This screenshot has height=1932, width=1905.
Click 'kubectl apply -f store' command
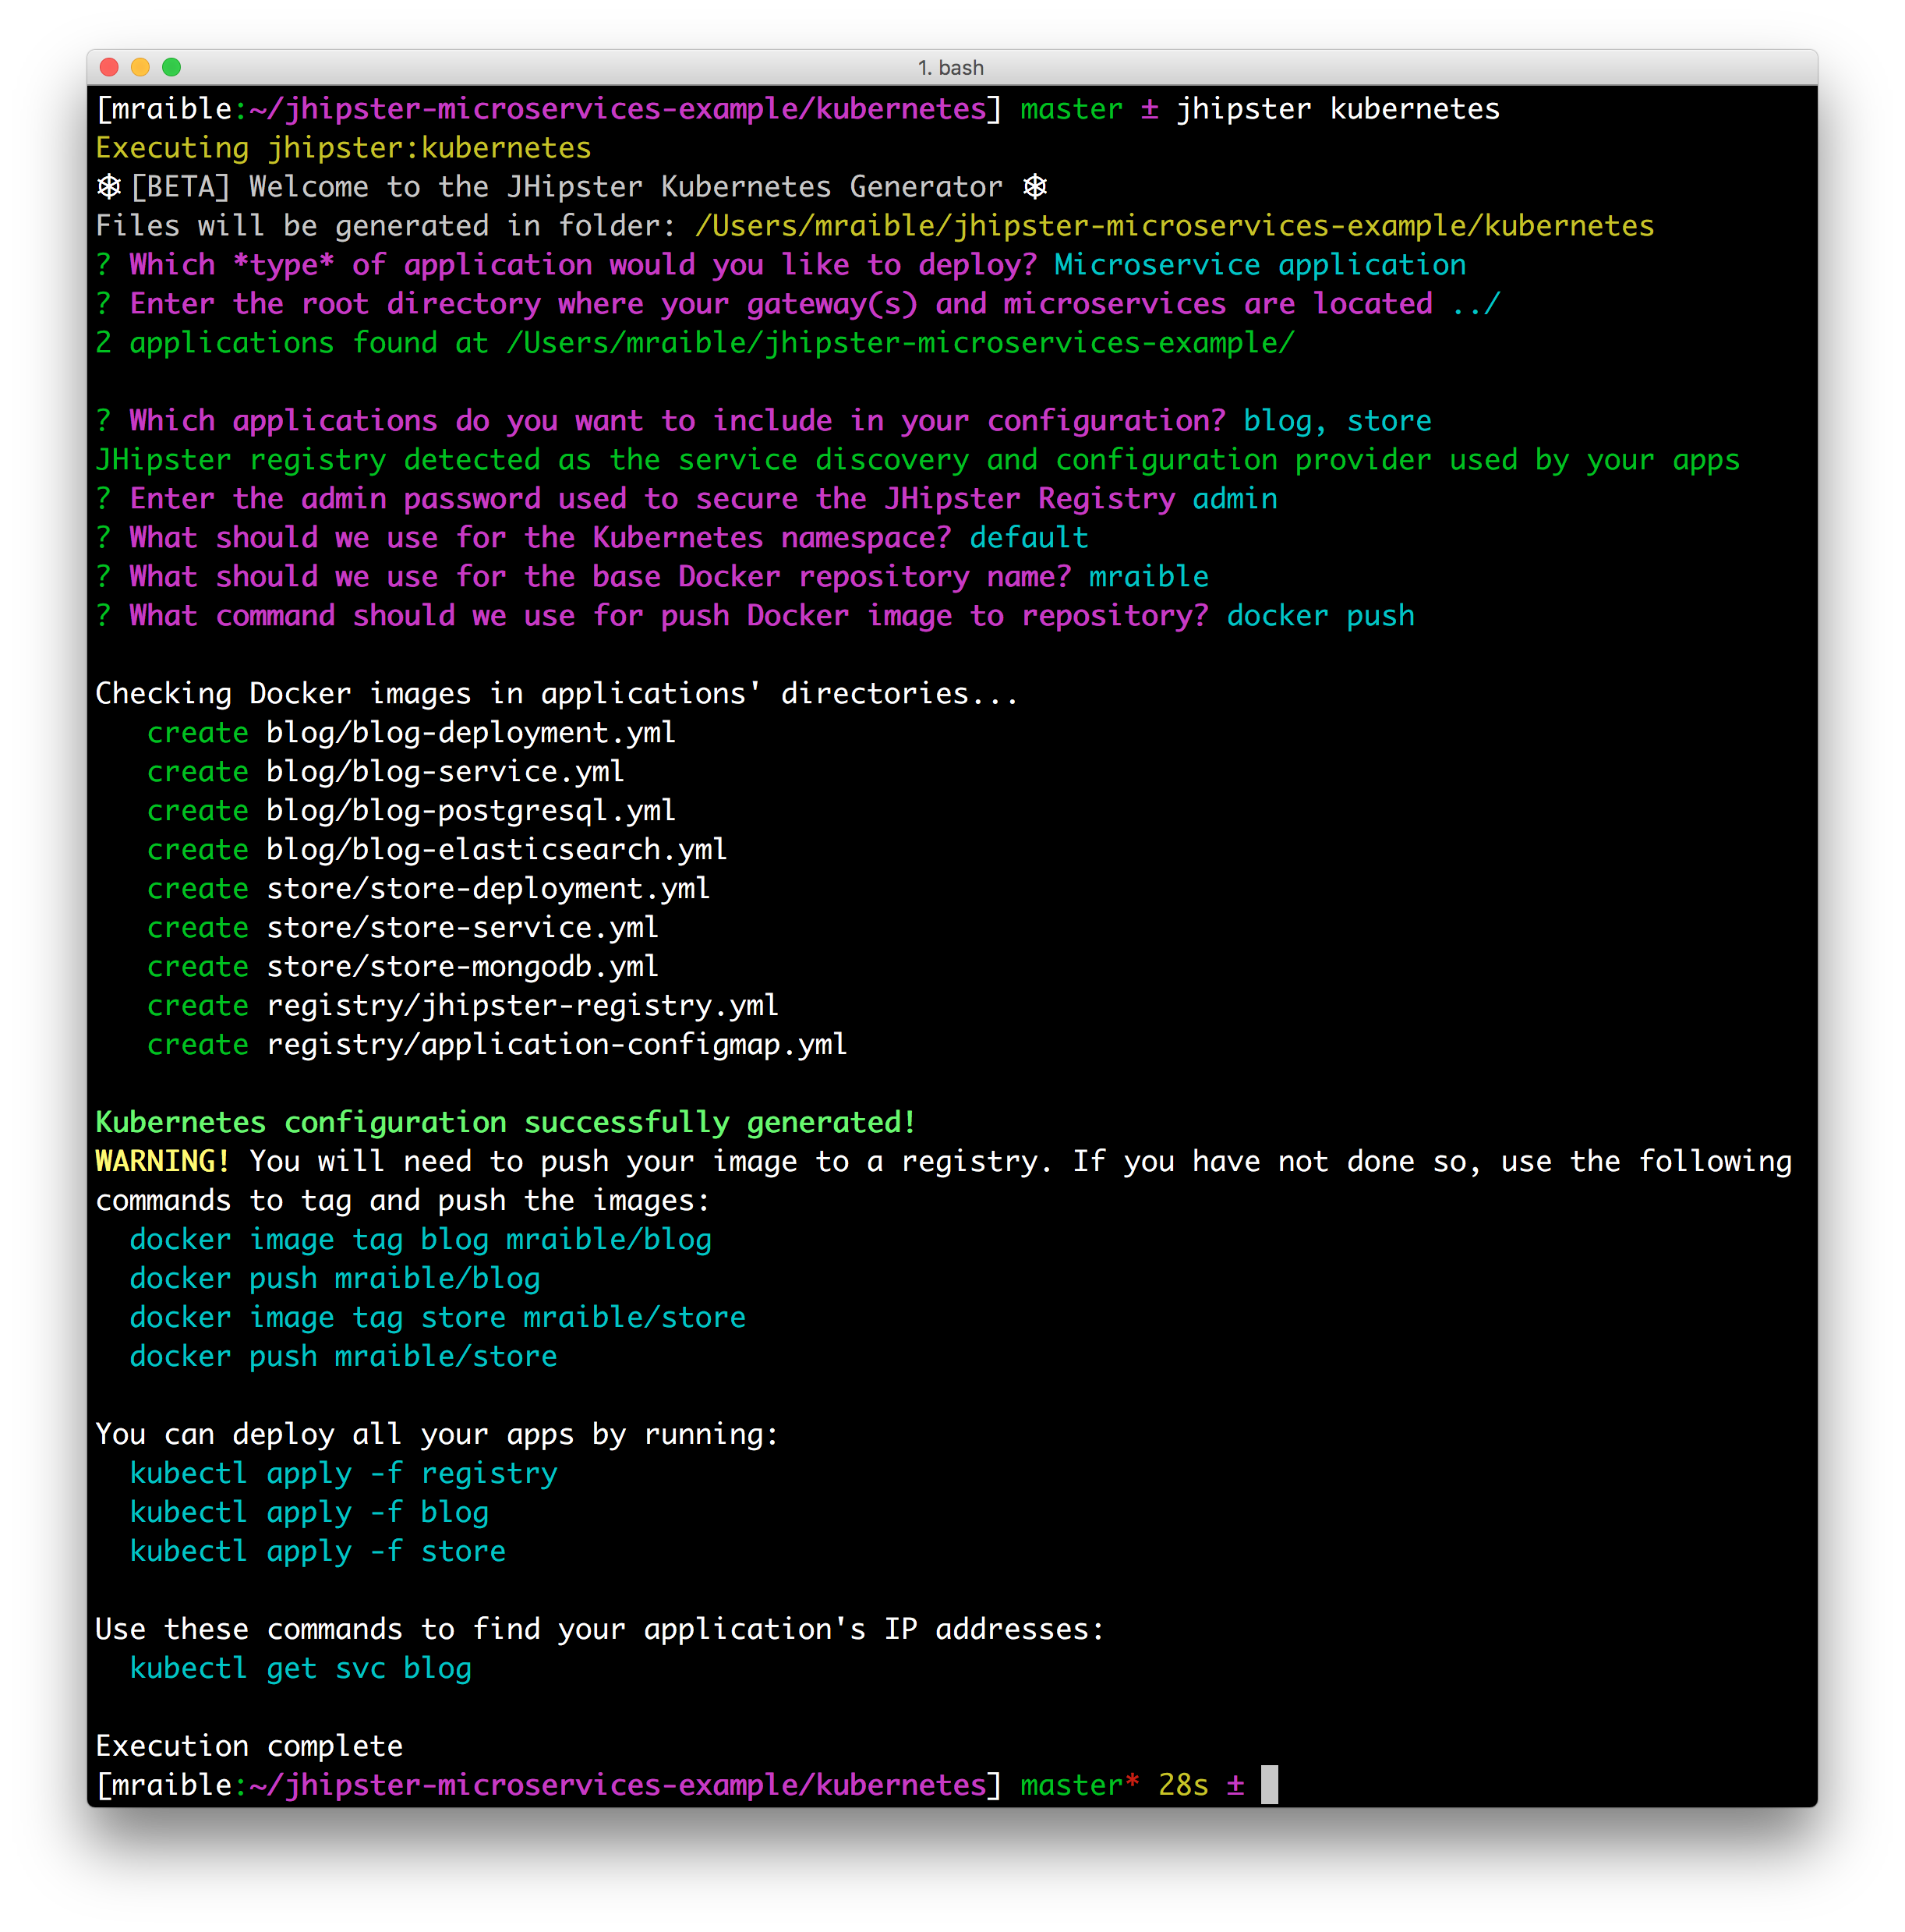[x=317, y=1551]
